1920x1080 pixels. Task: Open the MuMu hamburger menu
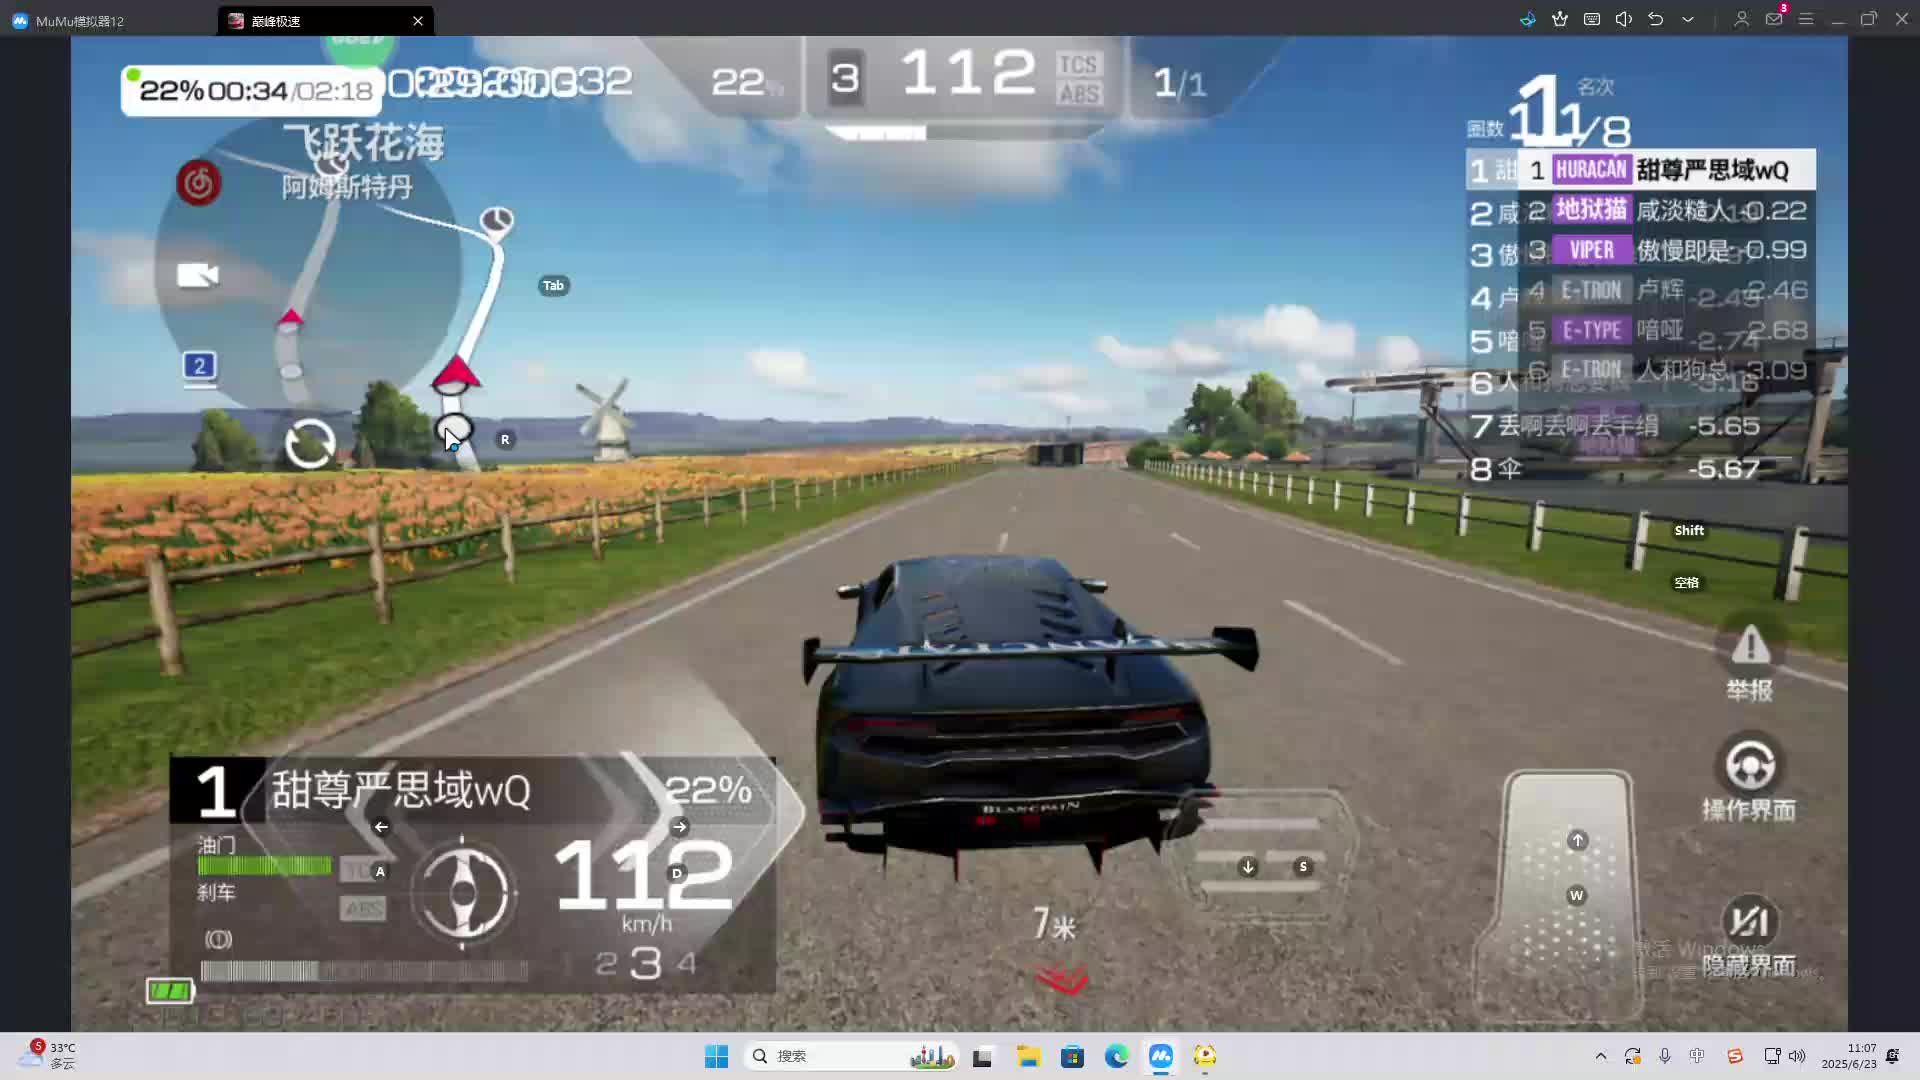click(1806, 19)
